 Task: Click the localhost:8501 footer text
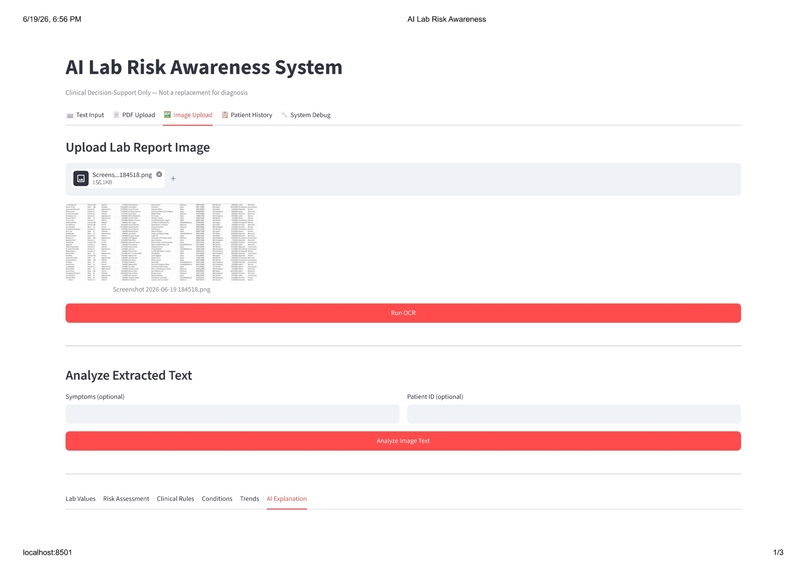[x=47, y=553]
